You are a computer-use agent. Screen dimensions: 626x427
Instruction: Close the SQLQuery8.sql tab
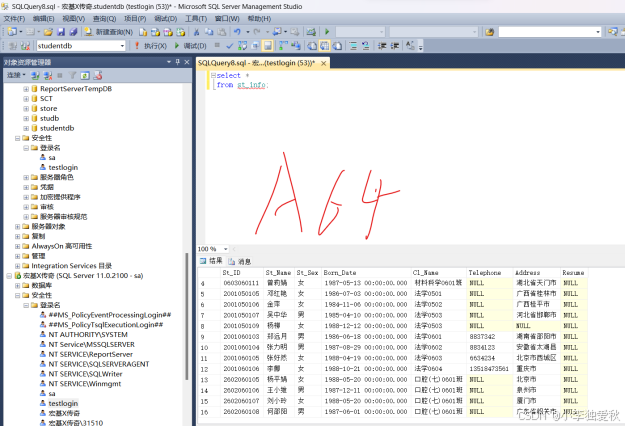pos(324,63)
